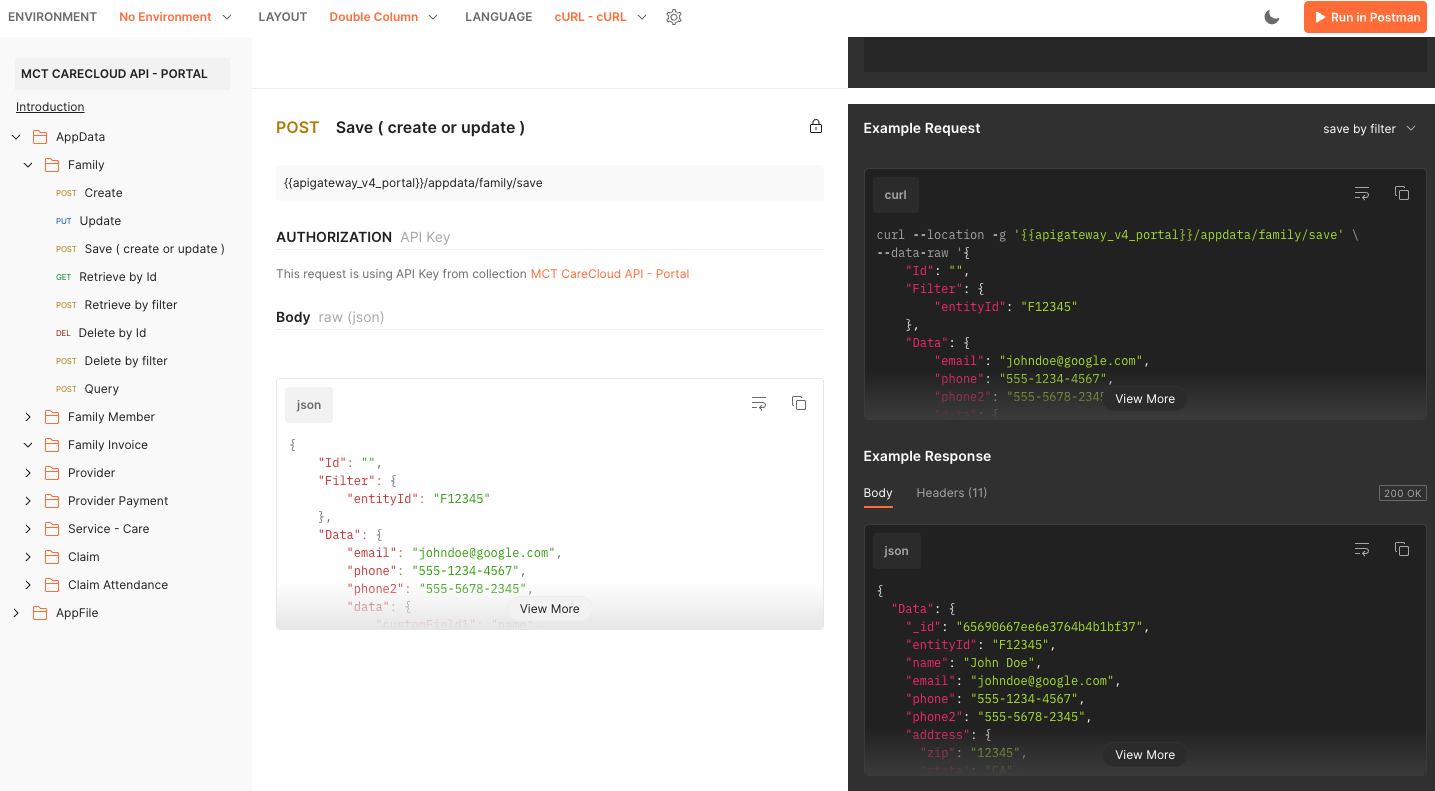Switch to the Headers (11) tab
1435x791 pixels.
[x=951, y=492]
